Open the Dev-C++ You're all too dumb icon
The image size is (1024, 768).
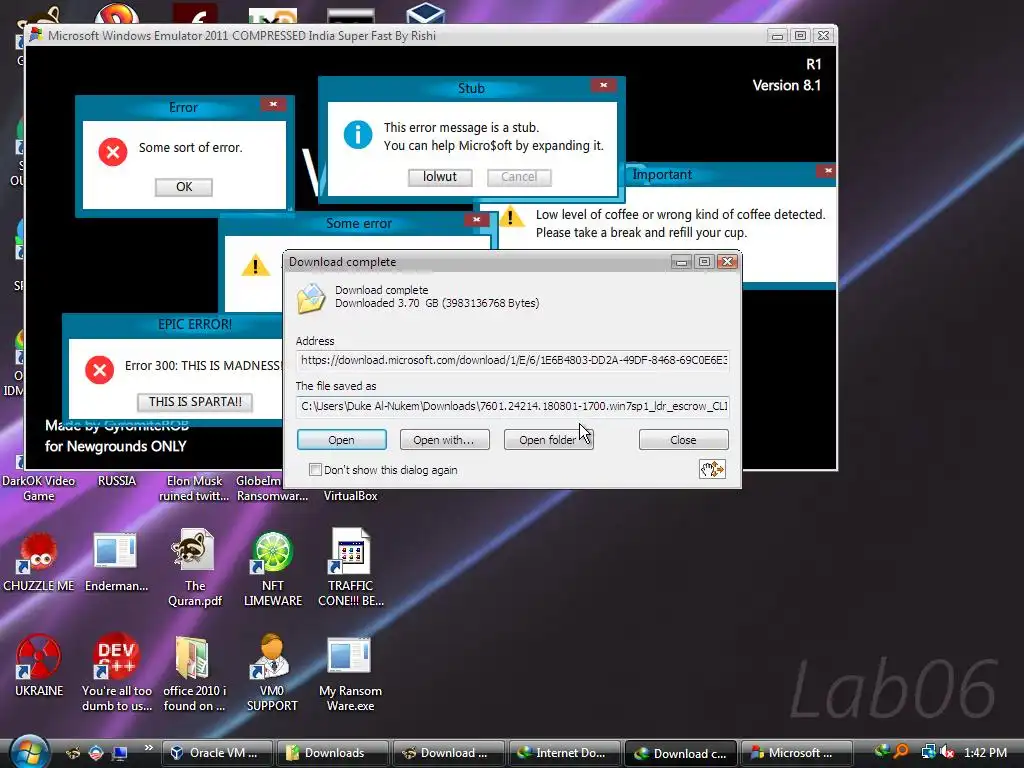(x=116, y=673)
